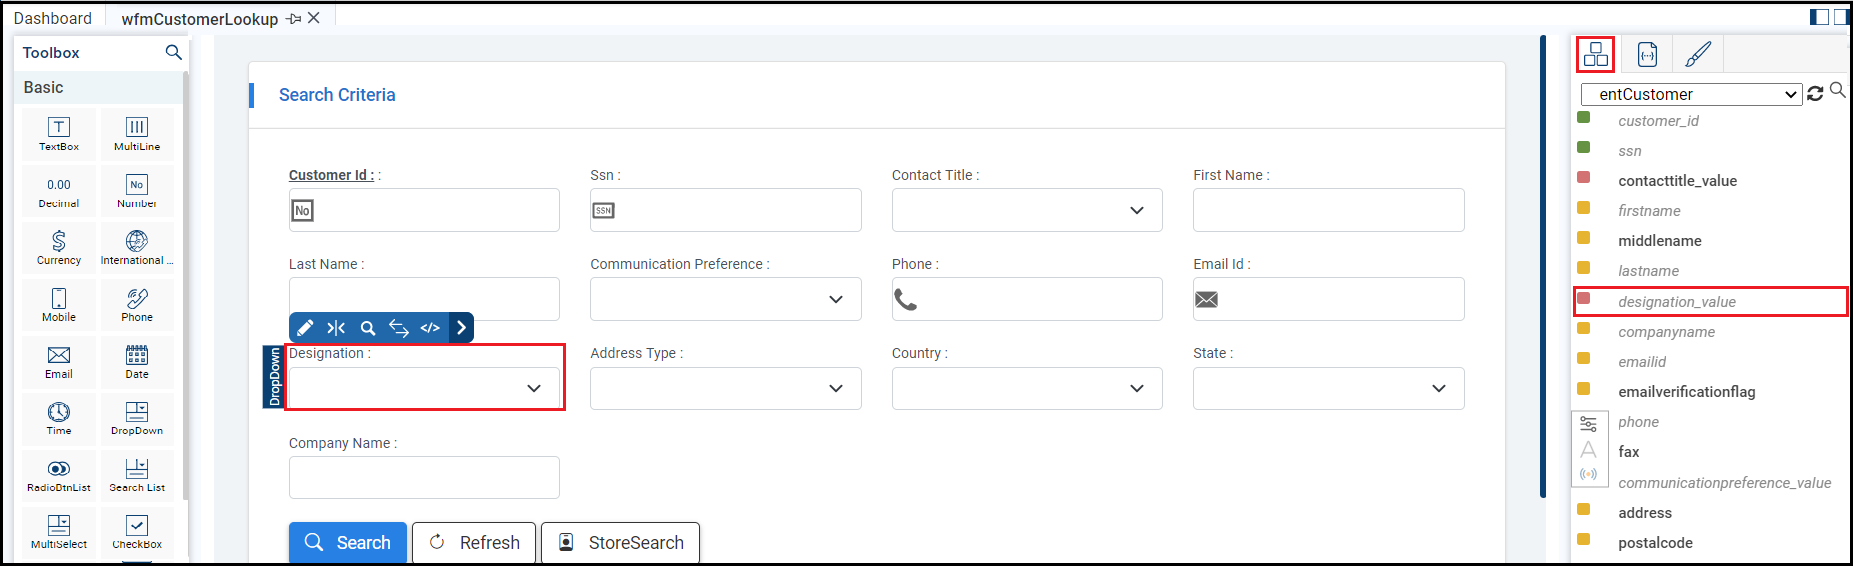Click the red square beside designation_value
The width and height of the screenshot is (1853, 567).
(1584, 298)
